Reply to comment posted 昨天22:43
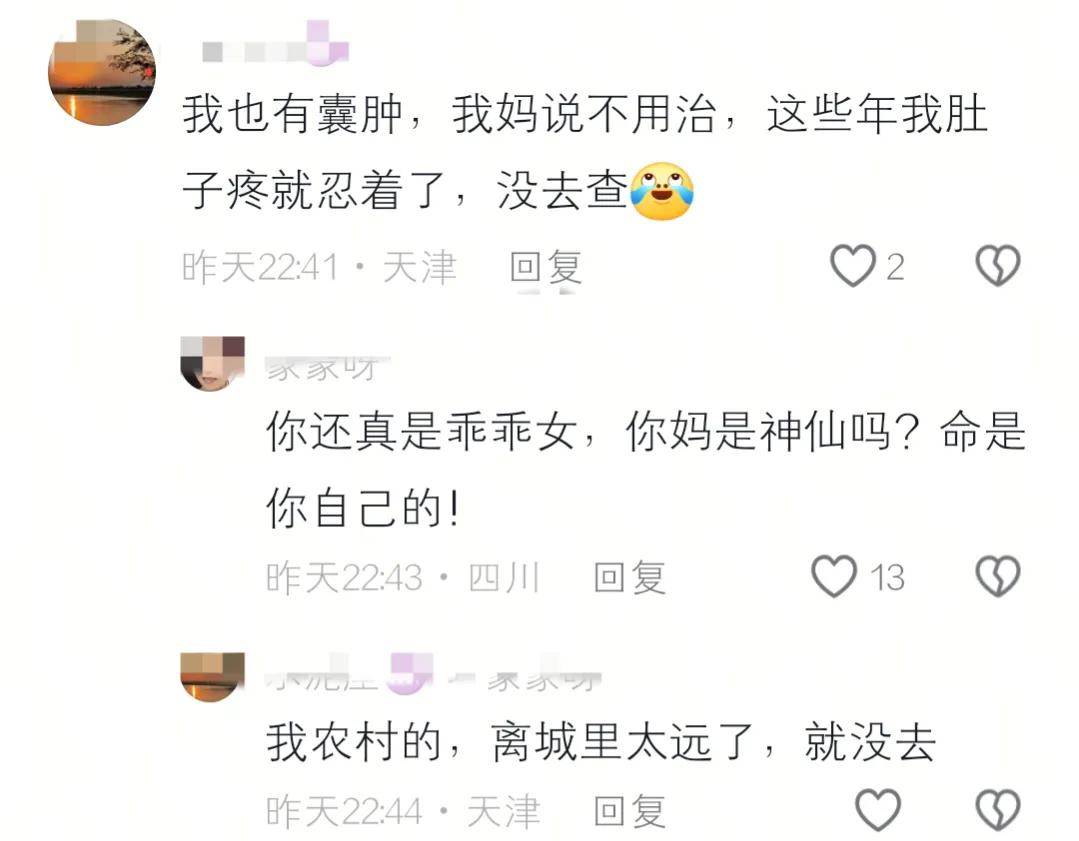This screenshot has height=841, width=1079. (630, 577)
